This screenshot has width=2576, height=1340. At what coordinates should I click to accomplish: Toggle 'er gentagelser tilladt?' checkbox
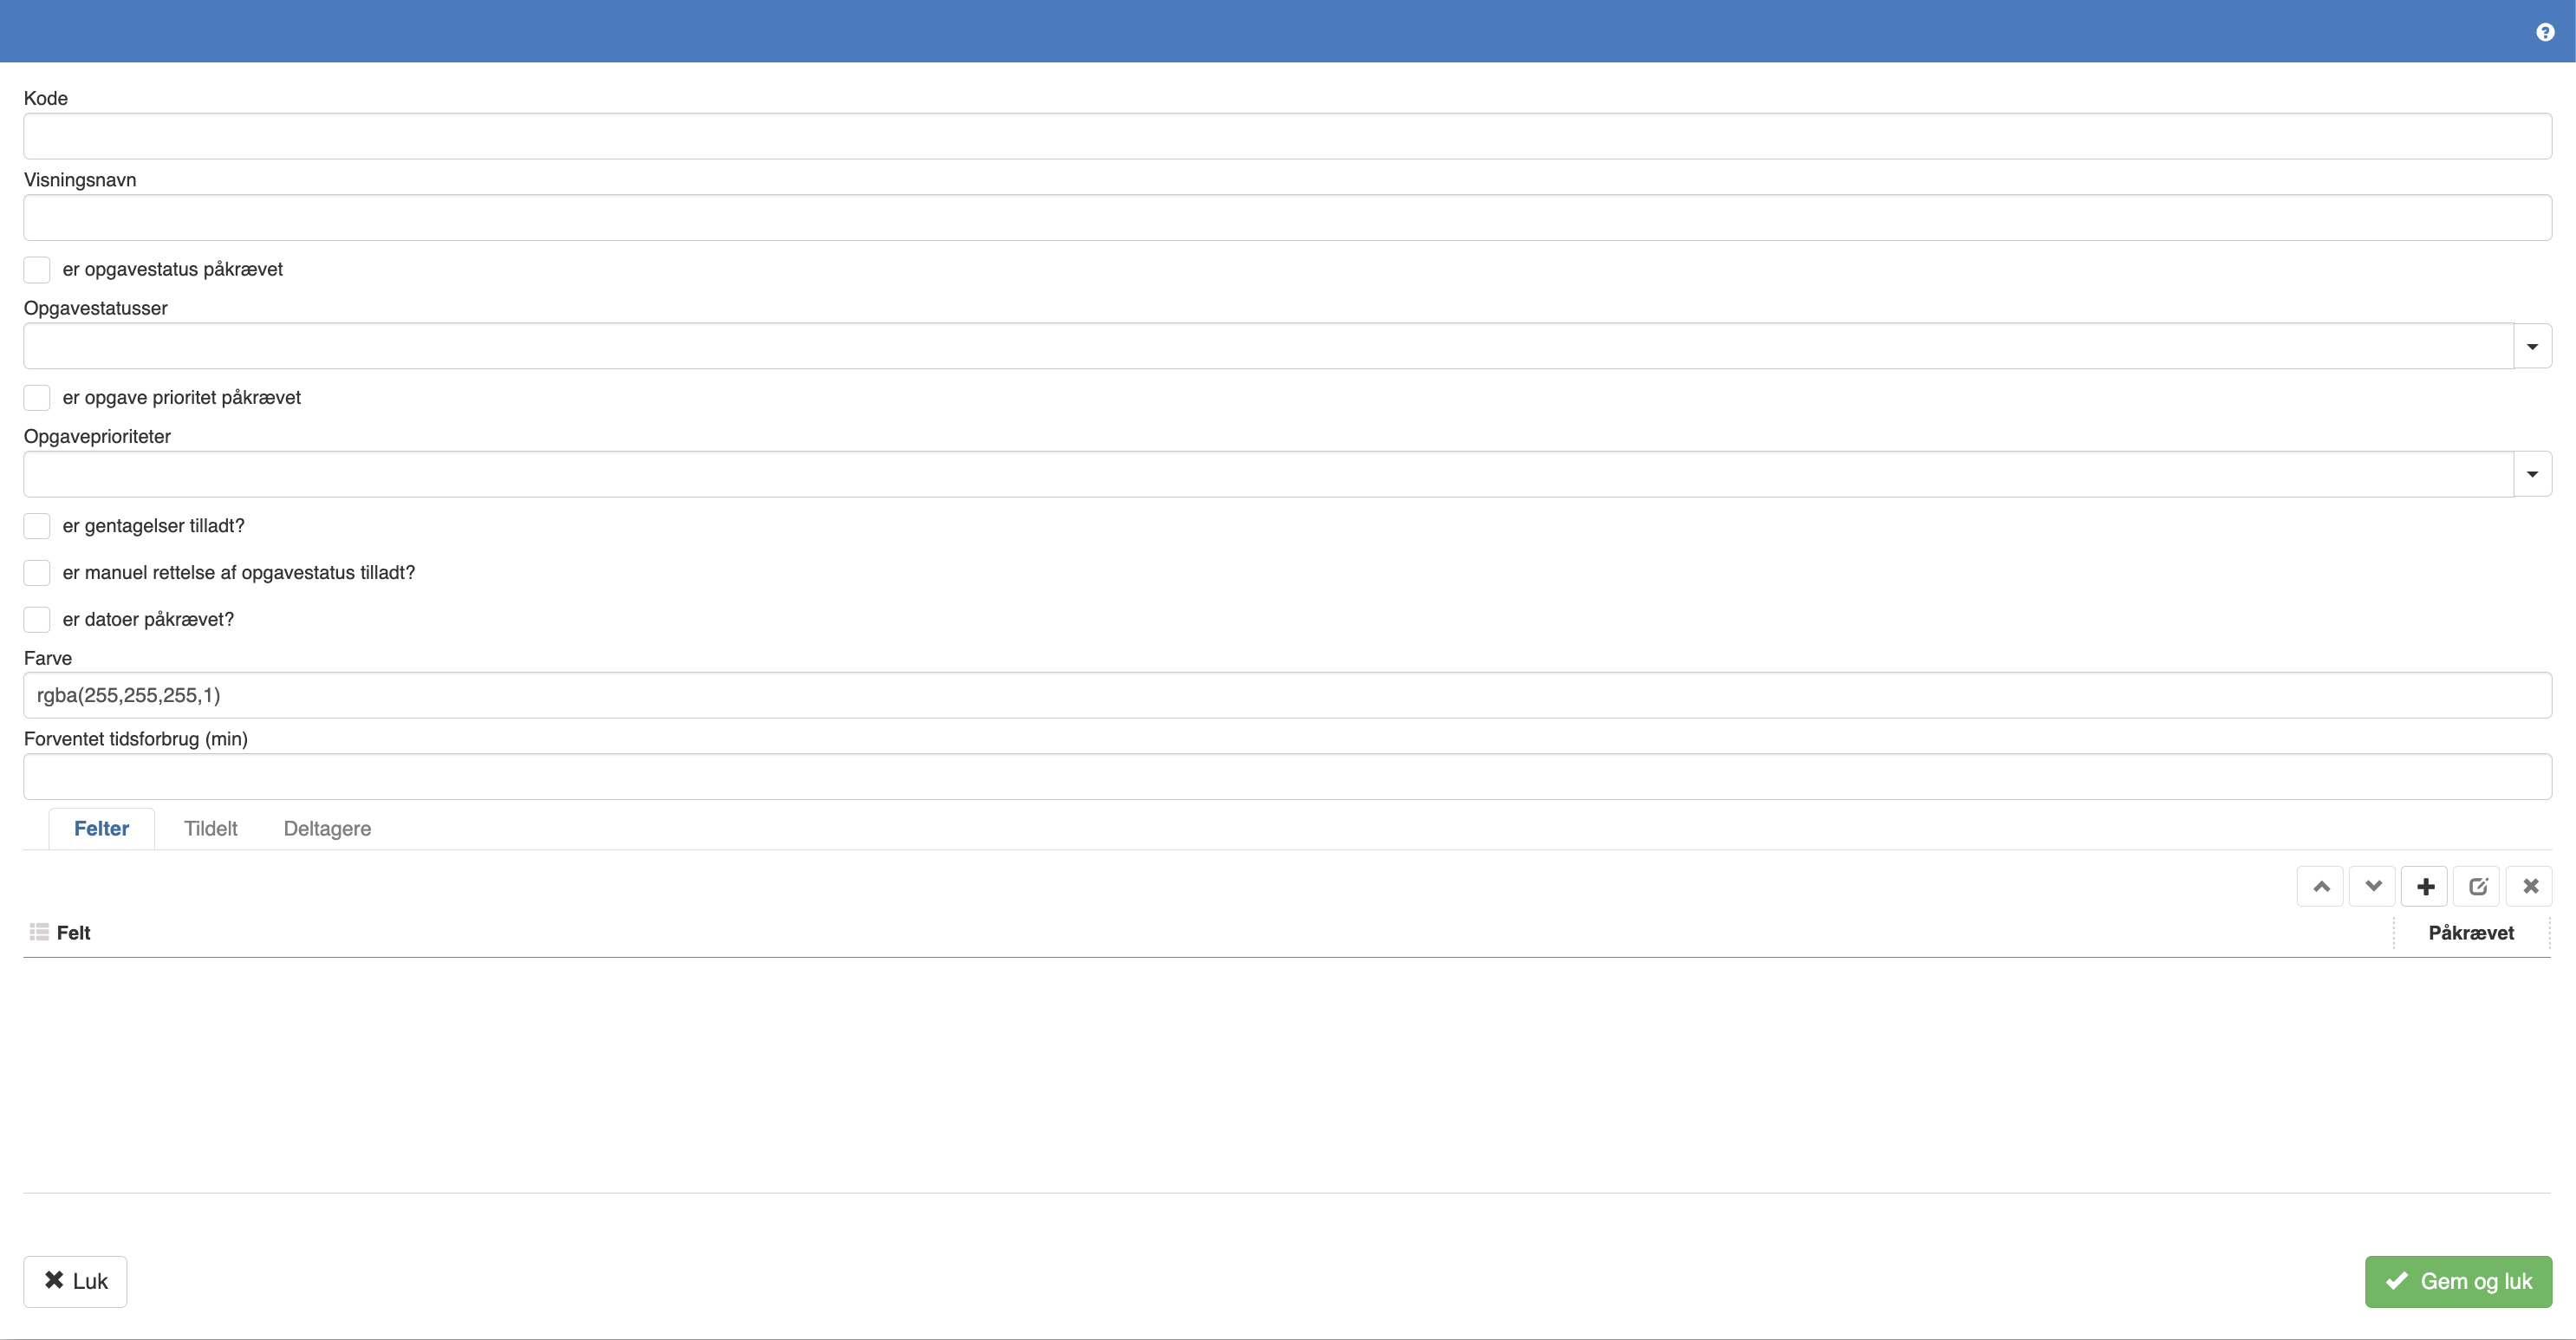click(x=37, y=526)
